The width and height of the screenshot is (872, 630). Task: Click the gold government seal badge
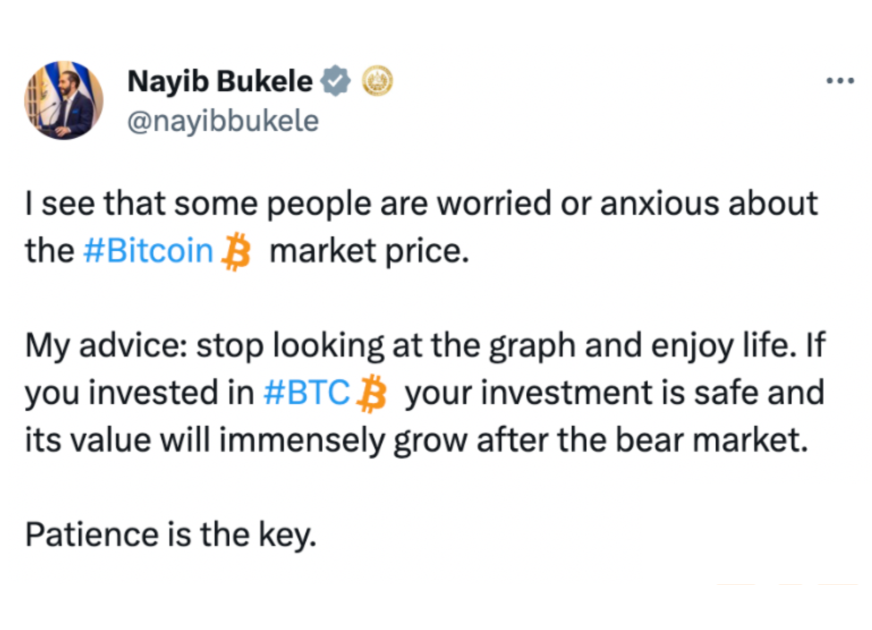pos(376,81)
